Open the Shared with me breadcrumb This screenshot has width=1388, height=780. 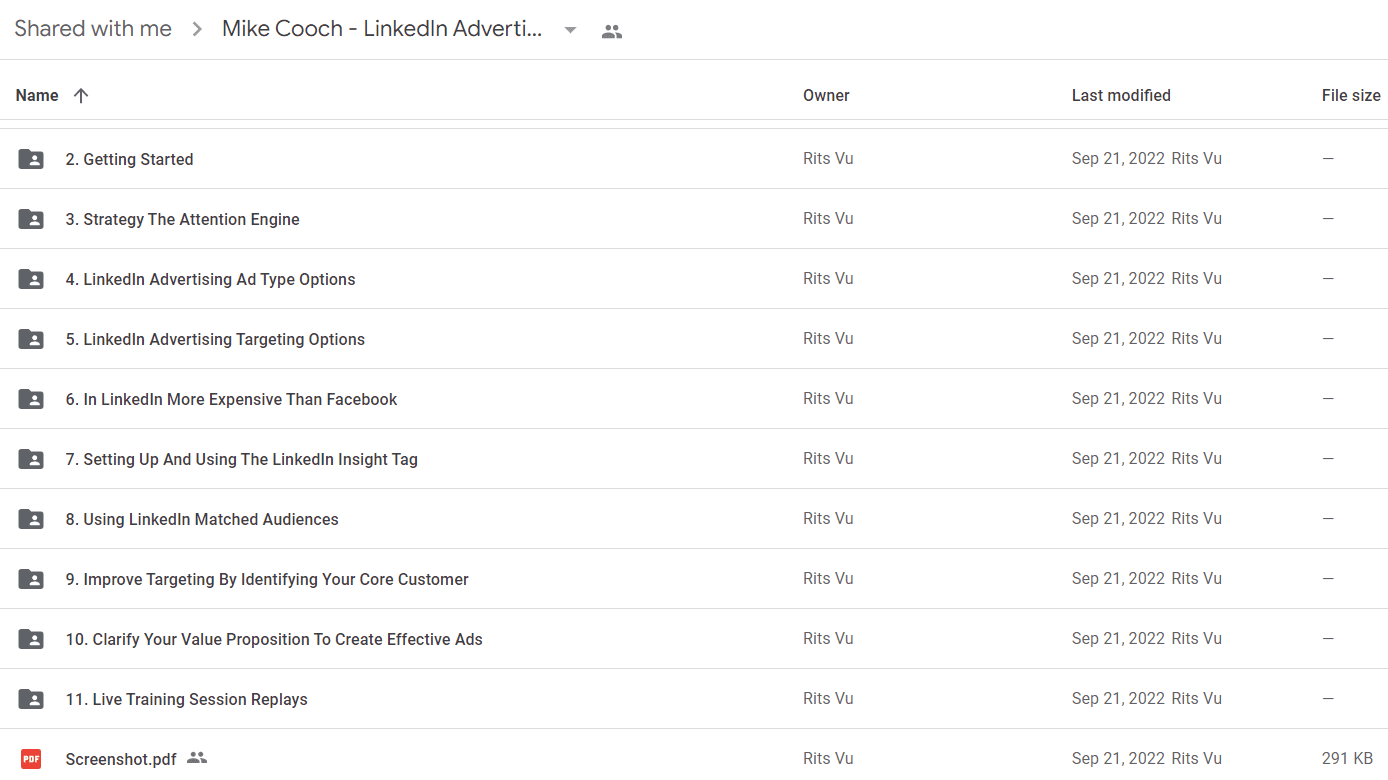[x=93, y=29]
